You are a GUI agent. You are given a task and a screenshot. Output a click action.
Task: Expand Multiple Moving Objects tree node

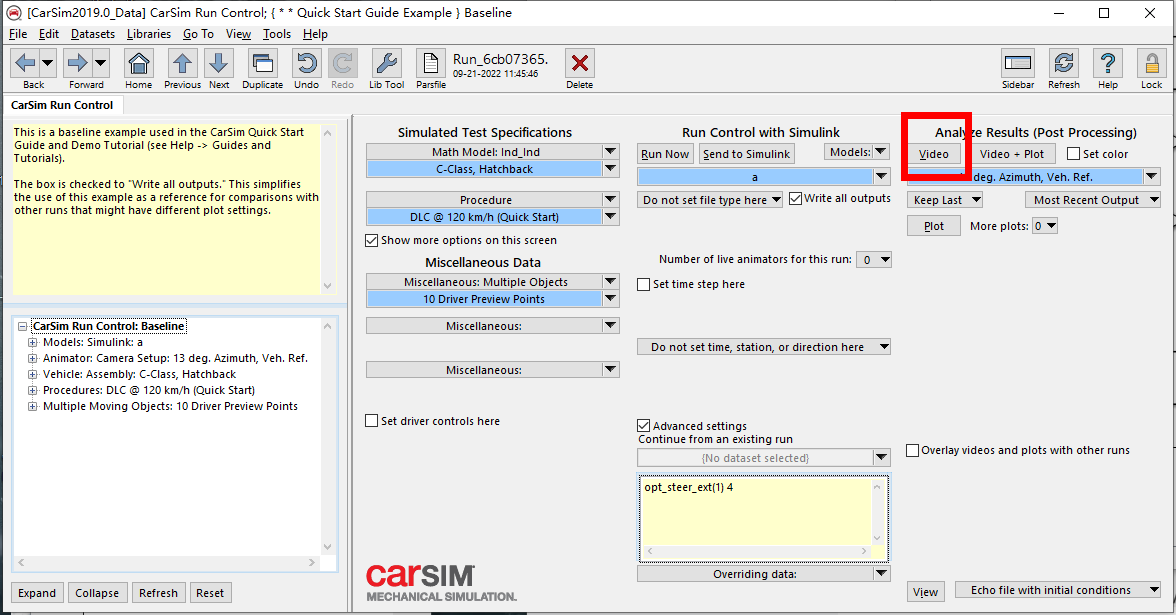[x=32, y=406]
